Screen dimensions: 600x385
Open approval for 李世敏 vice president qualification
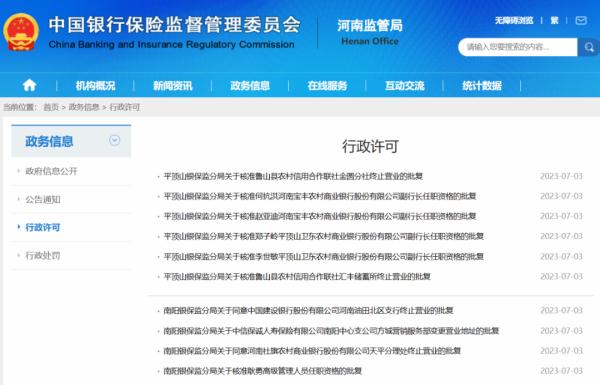pos(324,256)
